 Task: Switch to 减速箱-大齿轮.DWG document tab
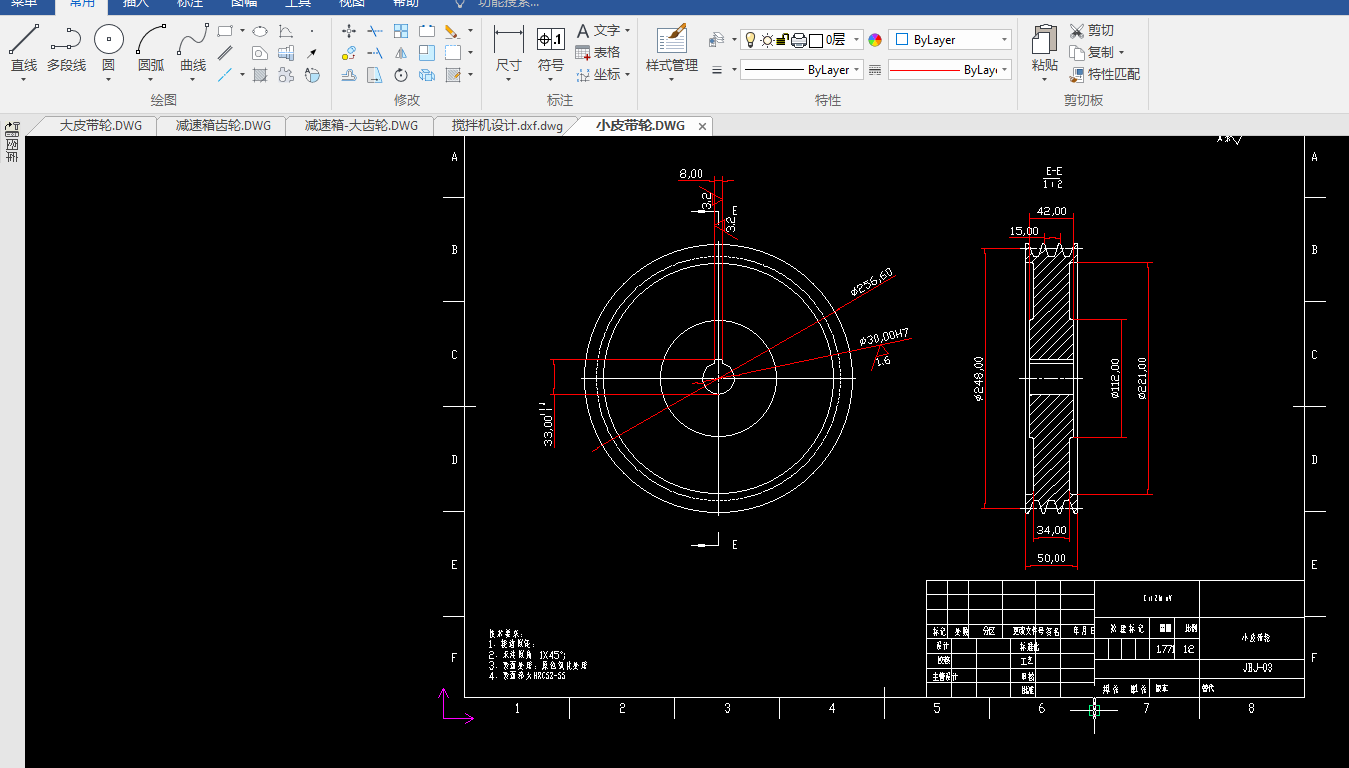pyautogui.click(x=361, y=126)
